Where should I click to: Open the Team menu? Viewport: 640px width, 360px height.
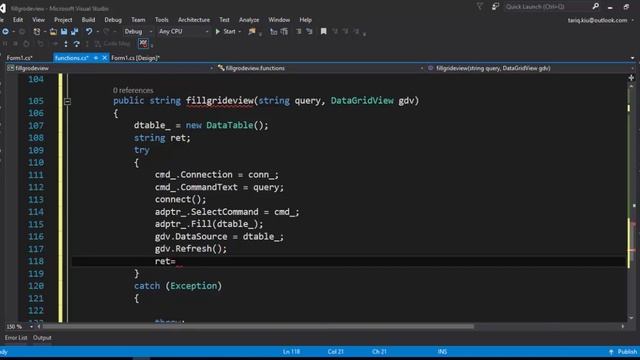point(138,20)
